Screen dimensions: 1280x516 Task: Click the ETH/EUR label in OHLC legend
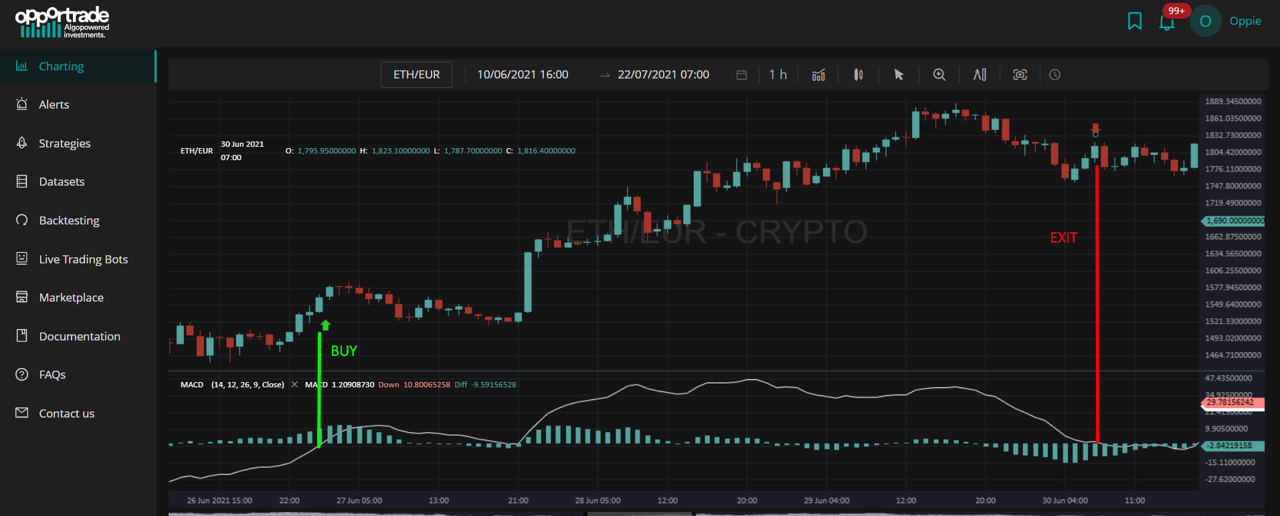[x=196, y=151]
